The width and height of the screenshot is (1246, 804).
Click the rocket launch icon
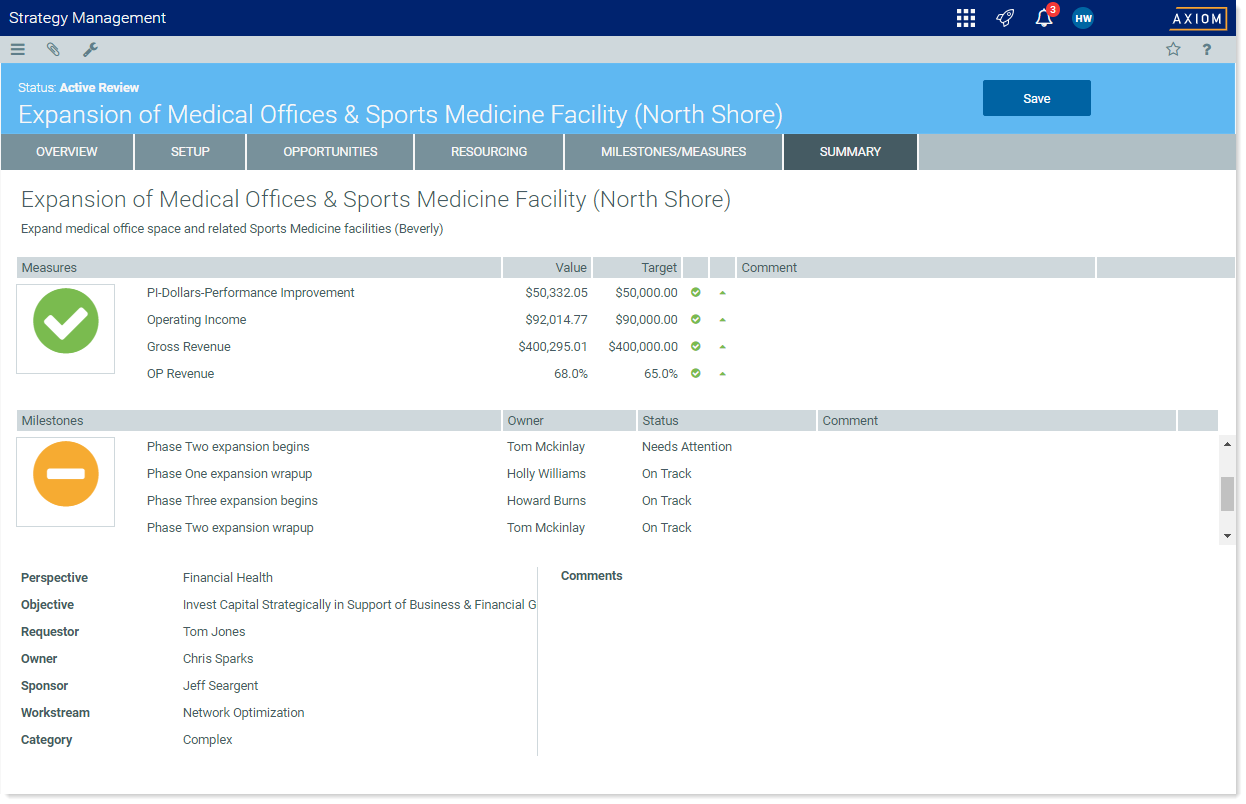(1005, 17)
